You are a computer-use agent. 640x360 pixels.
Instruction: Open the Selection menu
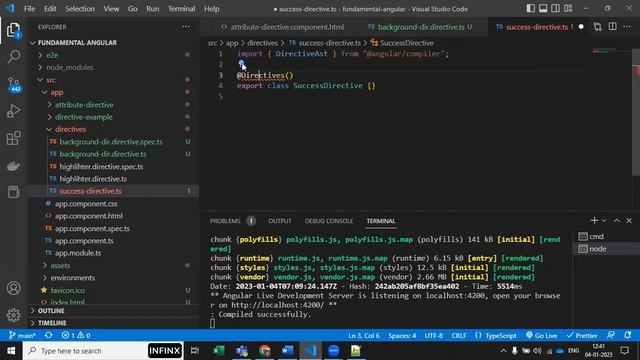coord(80,9)
